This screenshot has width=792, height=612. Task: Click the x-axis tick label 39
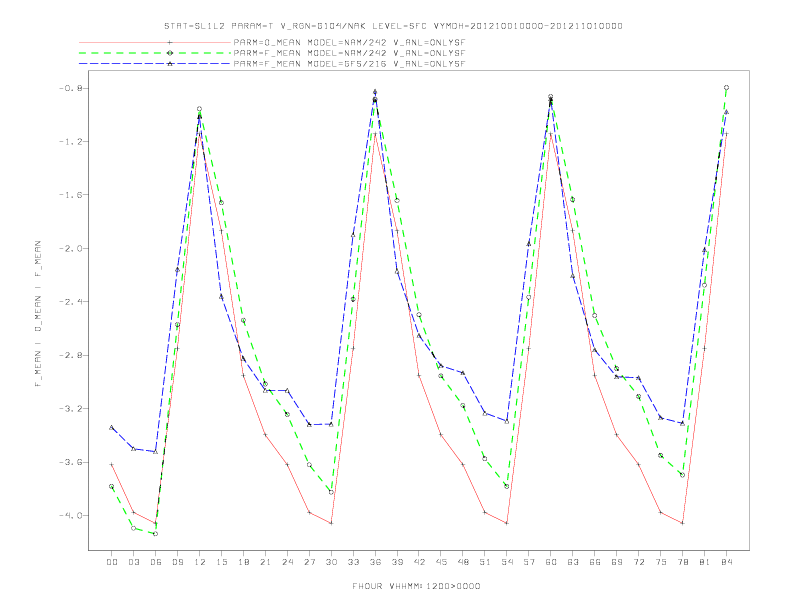click(x=398, y=562)
